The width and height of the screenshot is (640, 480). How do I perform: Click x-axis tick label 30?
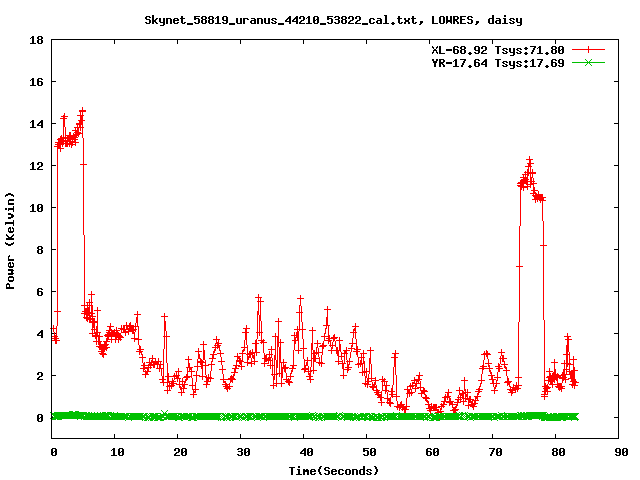pos(243,452)
